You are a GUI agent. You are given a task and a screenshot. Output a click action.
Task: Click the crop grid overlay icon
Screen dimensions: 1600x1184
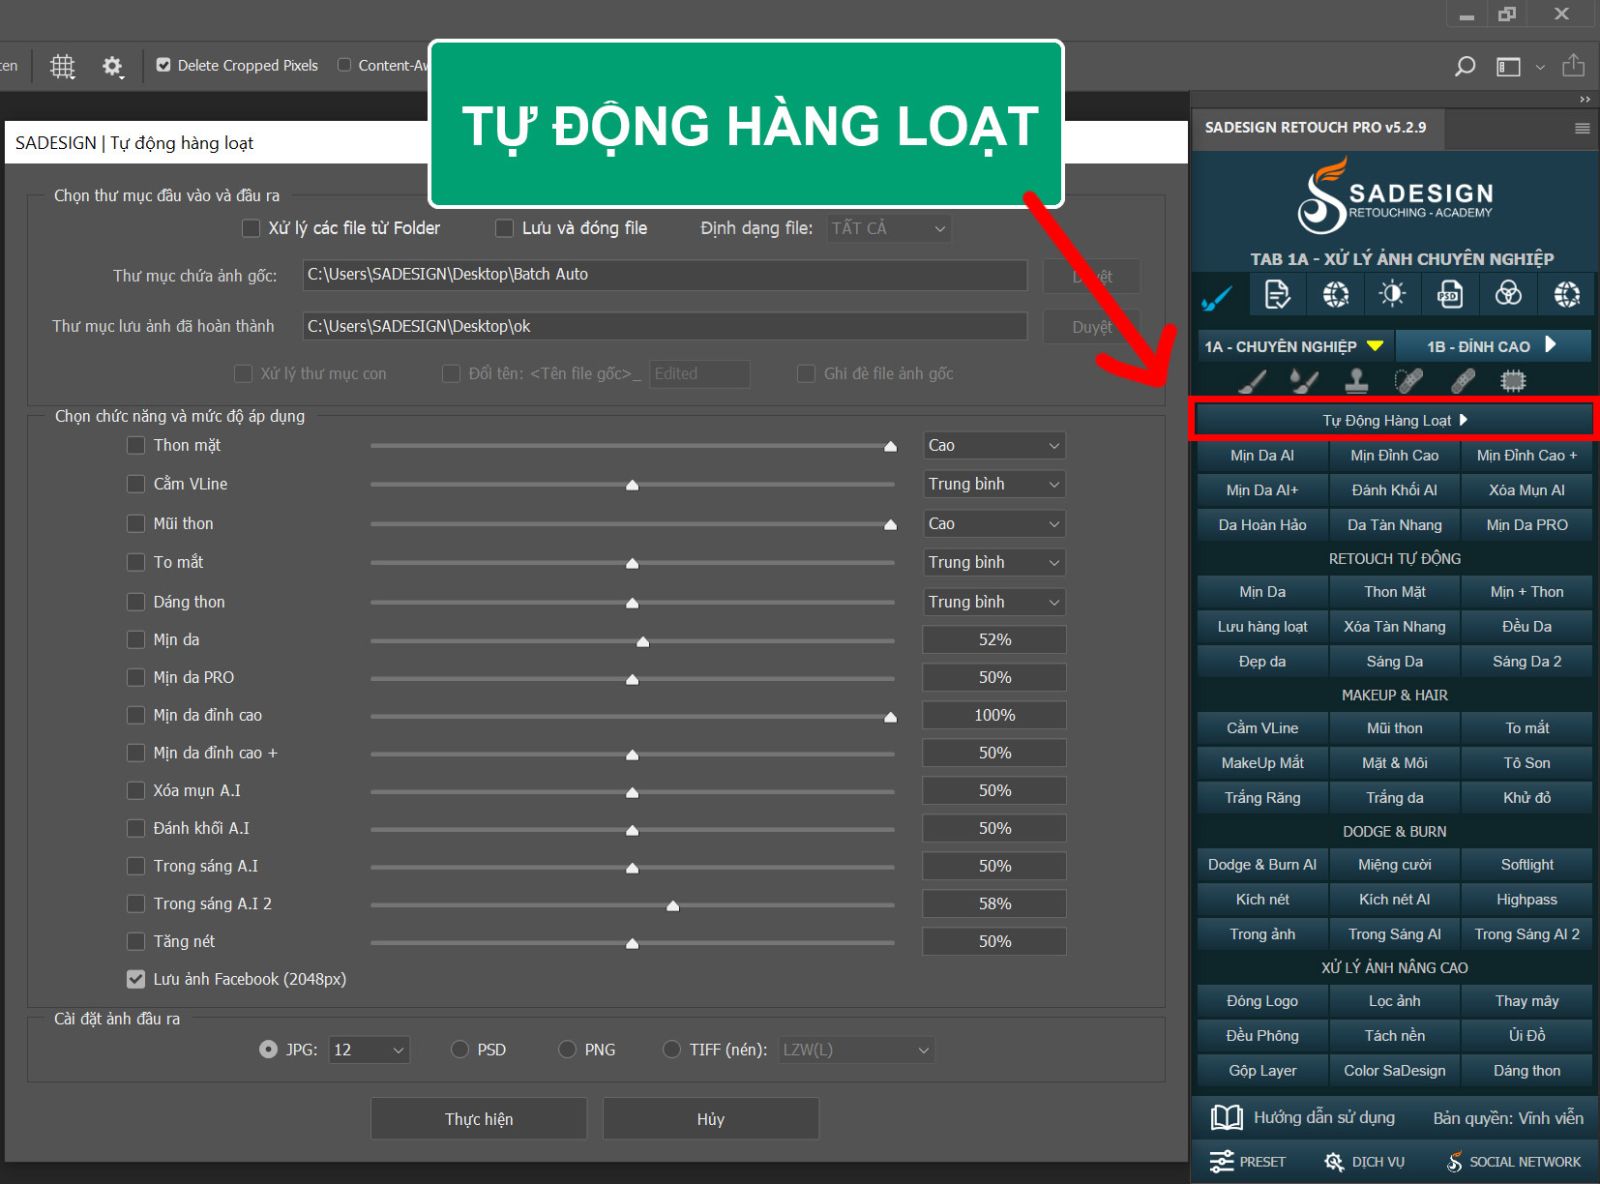tap(63, 66)
